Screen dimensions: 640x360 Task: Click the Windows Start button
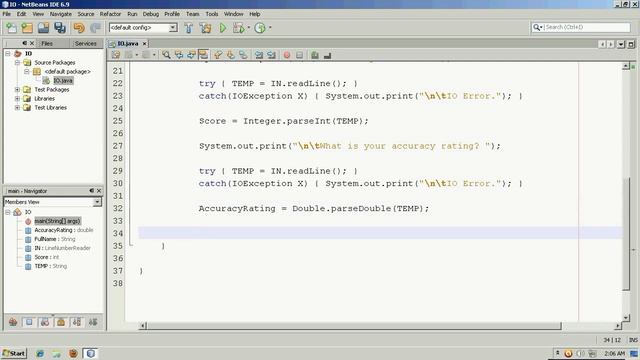coord(14,353)
